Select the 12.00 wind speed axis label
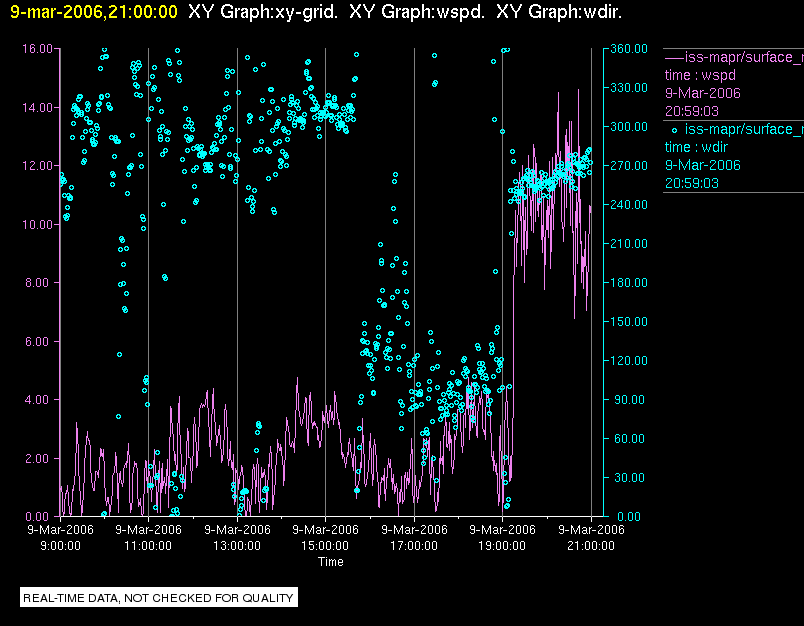 point(37,166)
